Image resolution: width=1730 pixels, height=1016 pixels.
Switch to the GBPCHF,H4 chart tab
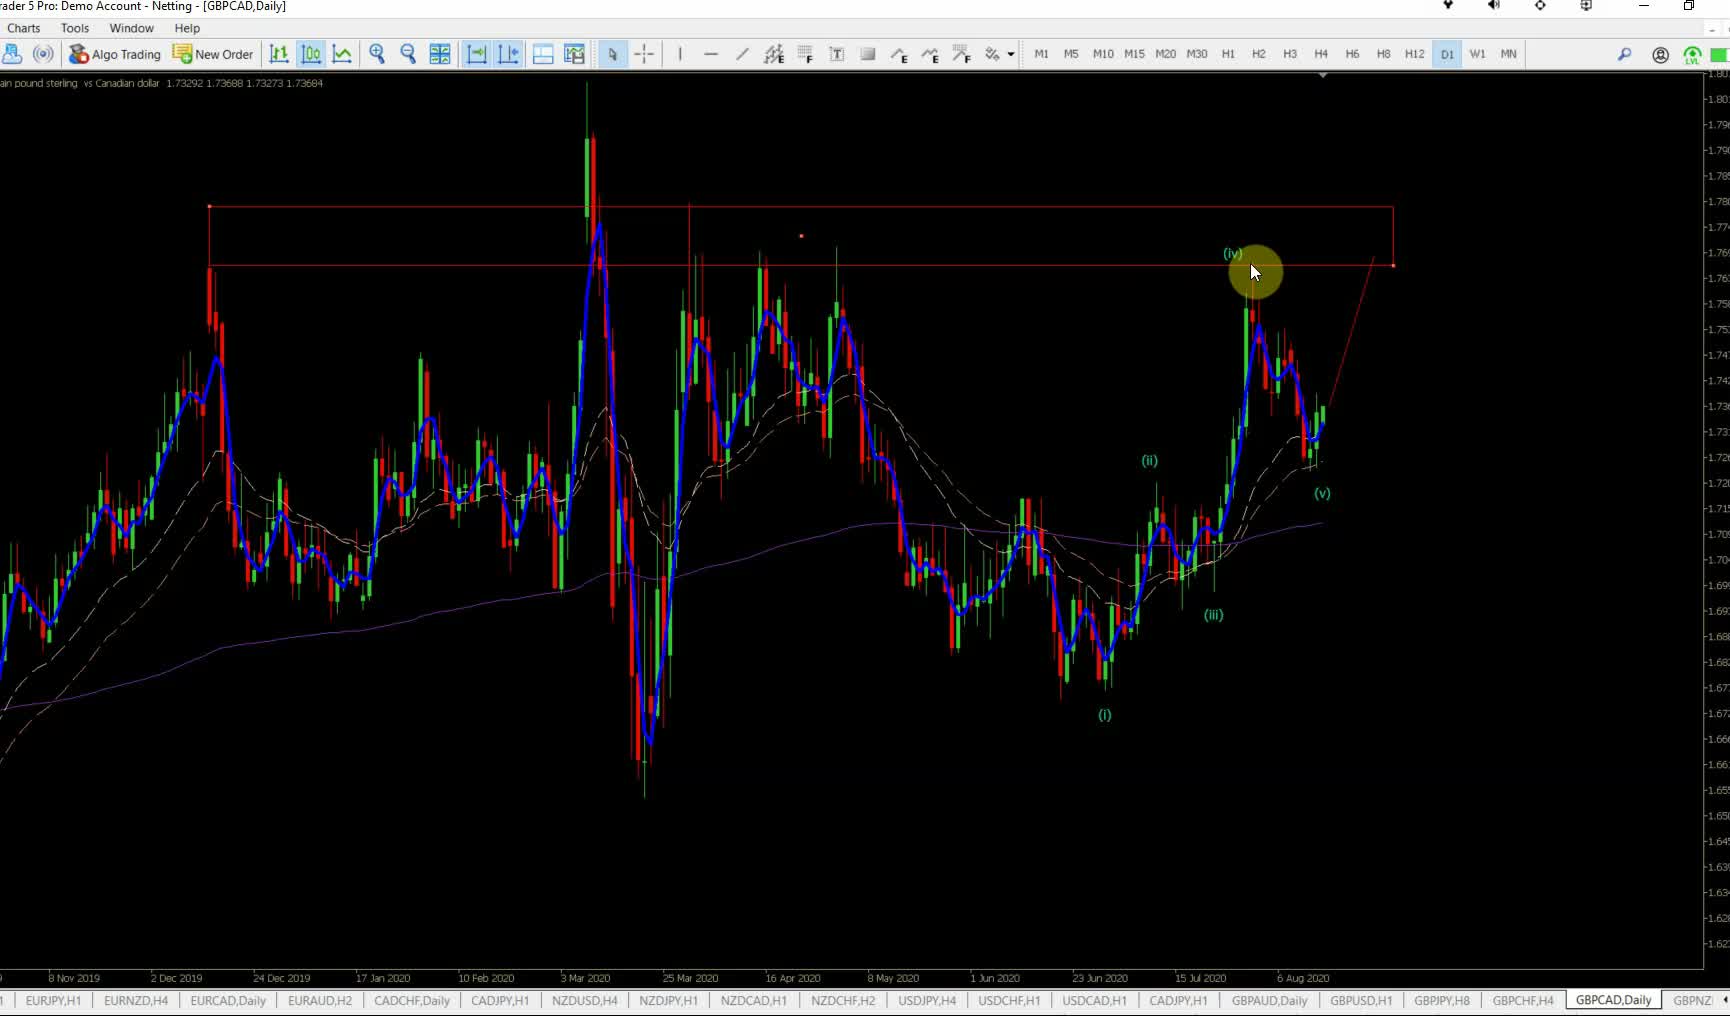coord(1523,1000)
